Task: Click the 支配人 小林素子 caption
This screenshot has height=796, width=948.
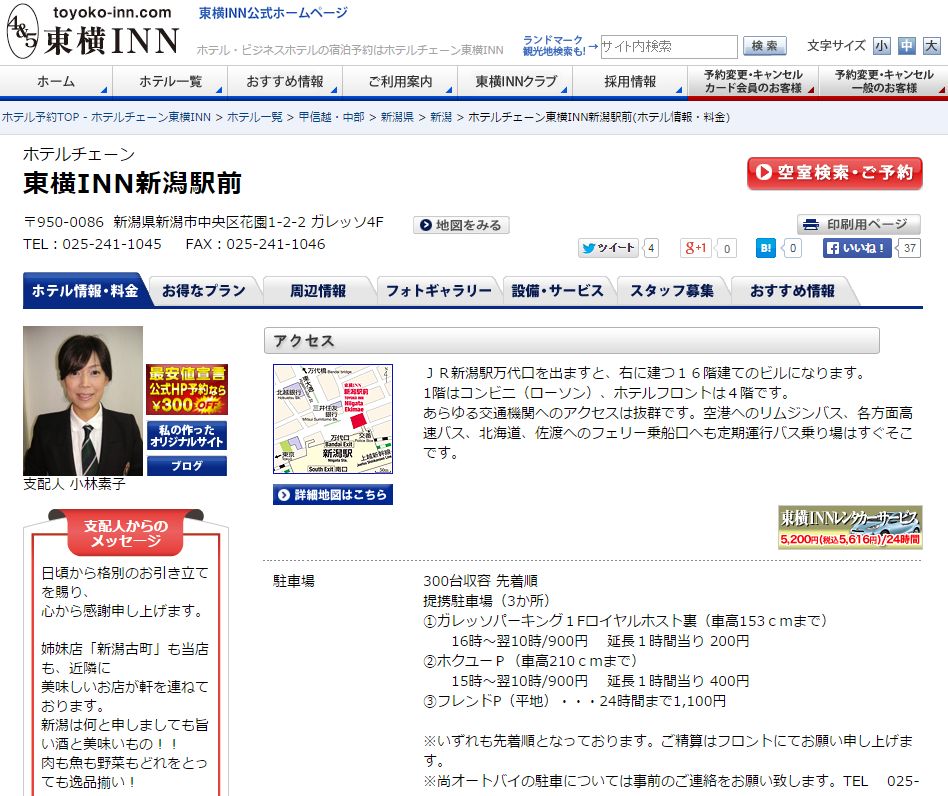Action: point(74,484)
